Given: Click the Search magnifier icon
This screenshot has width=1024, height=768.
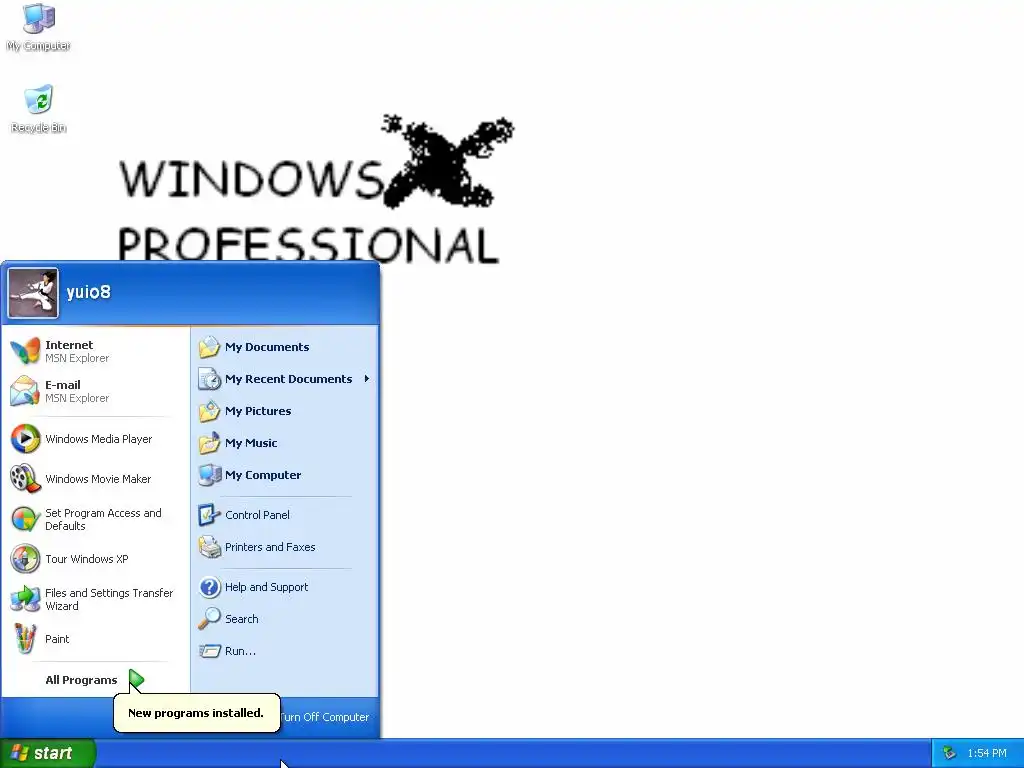Looking at the screenshot, I should [x=210, y=618].
